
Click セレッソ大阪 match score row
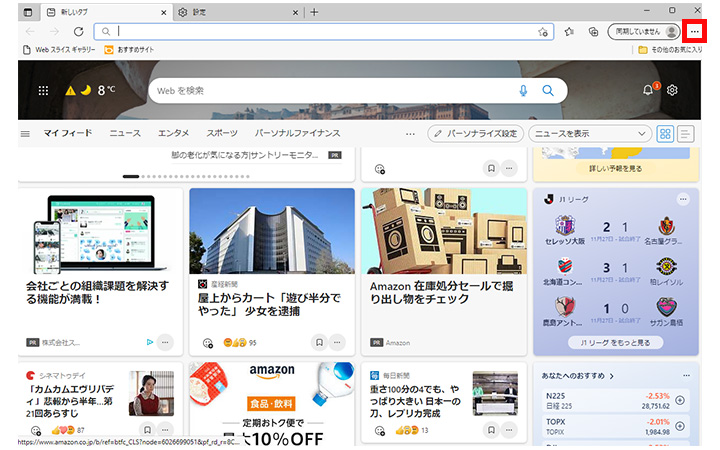(x=615, y=231)
